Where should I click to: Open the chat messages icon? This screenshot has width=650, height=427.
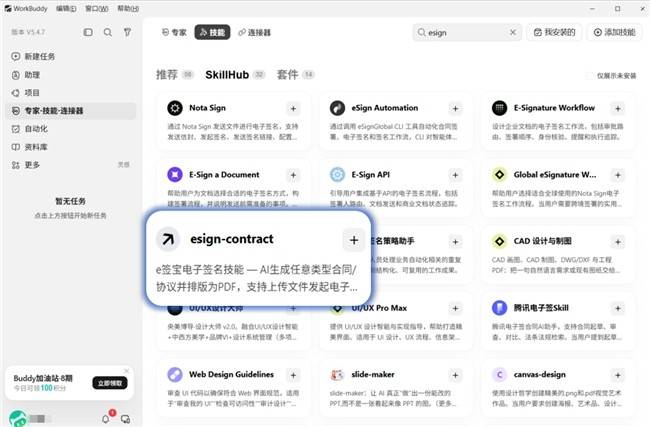tap(125, 419)
